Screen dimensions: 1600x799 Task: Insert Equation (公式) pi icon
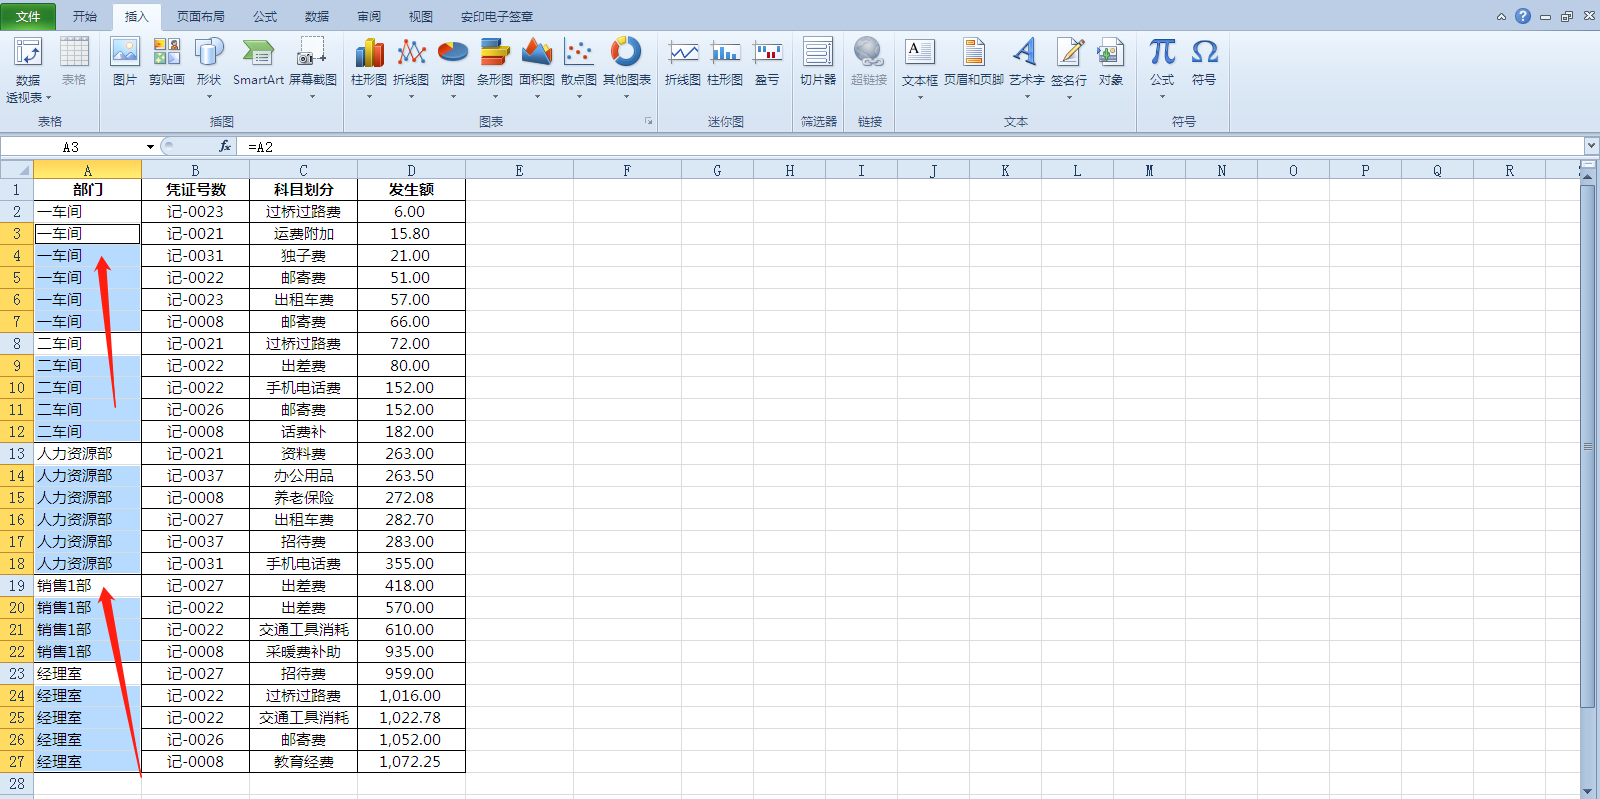[1162, 52]
